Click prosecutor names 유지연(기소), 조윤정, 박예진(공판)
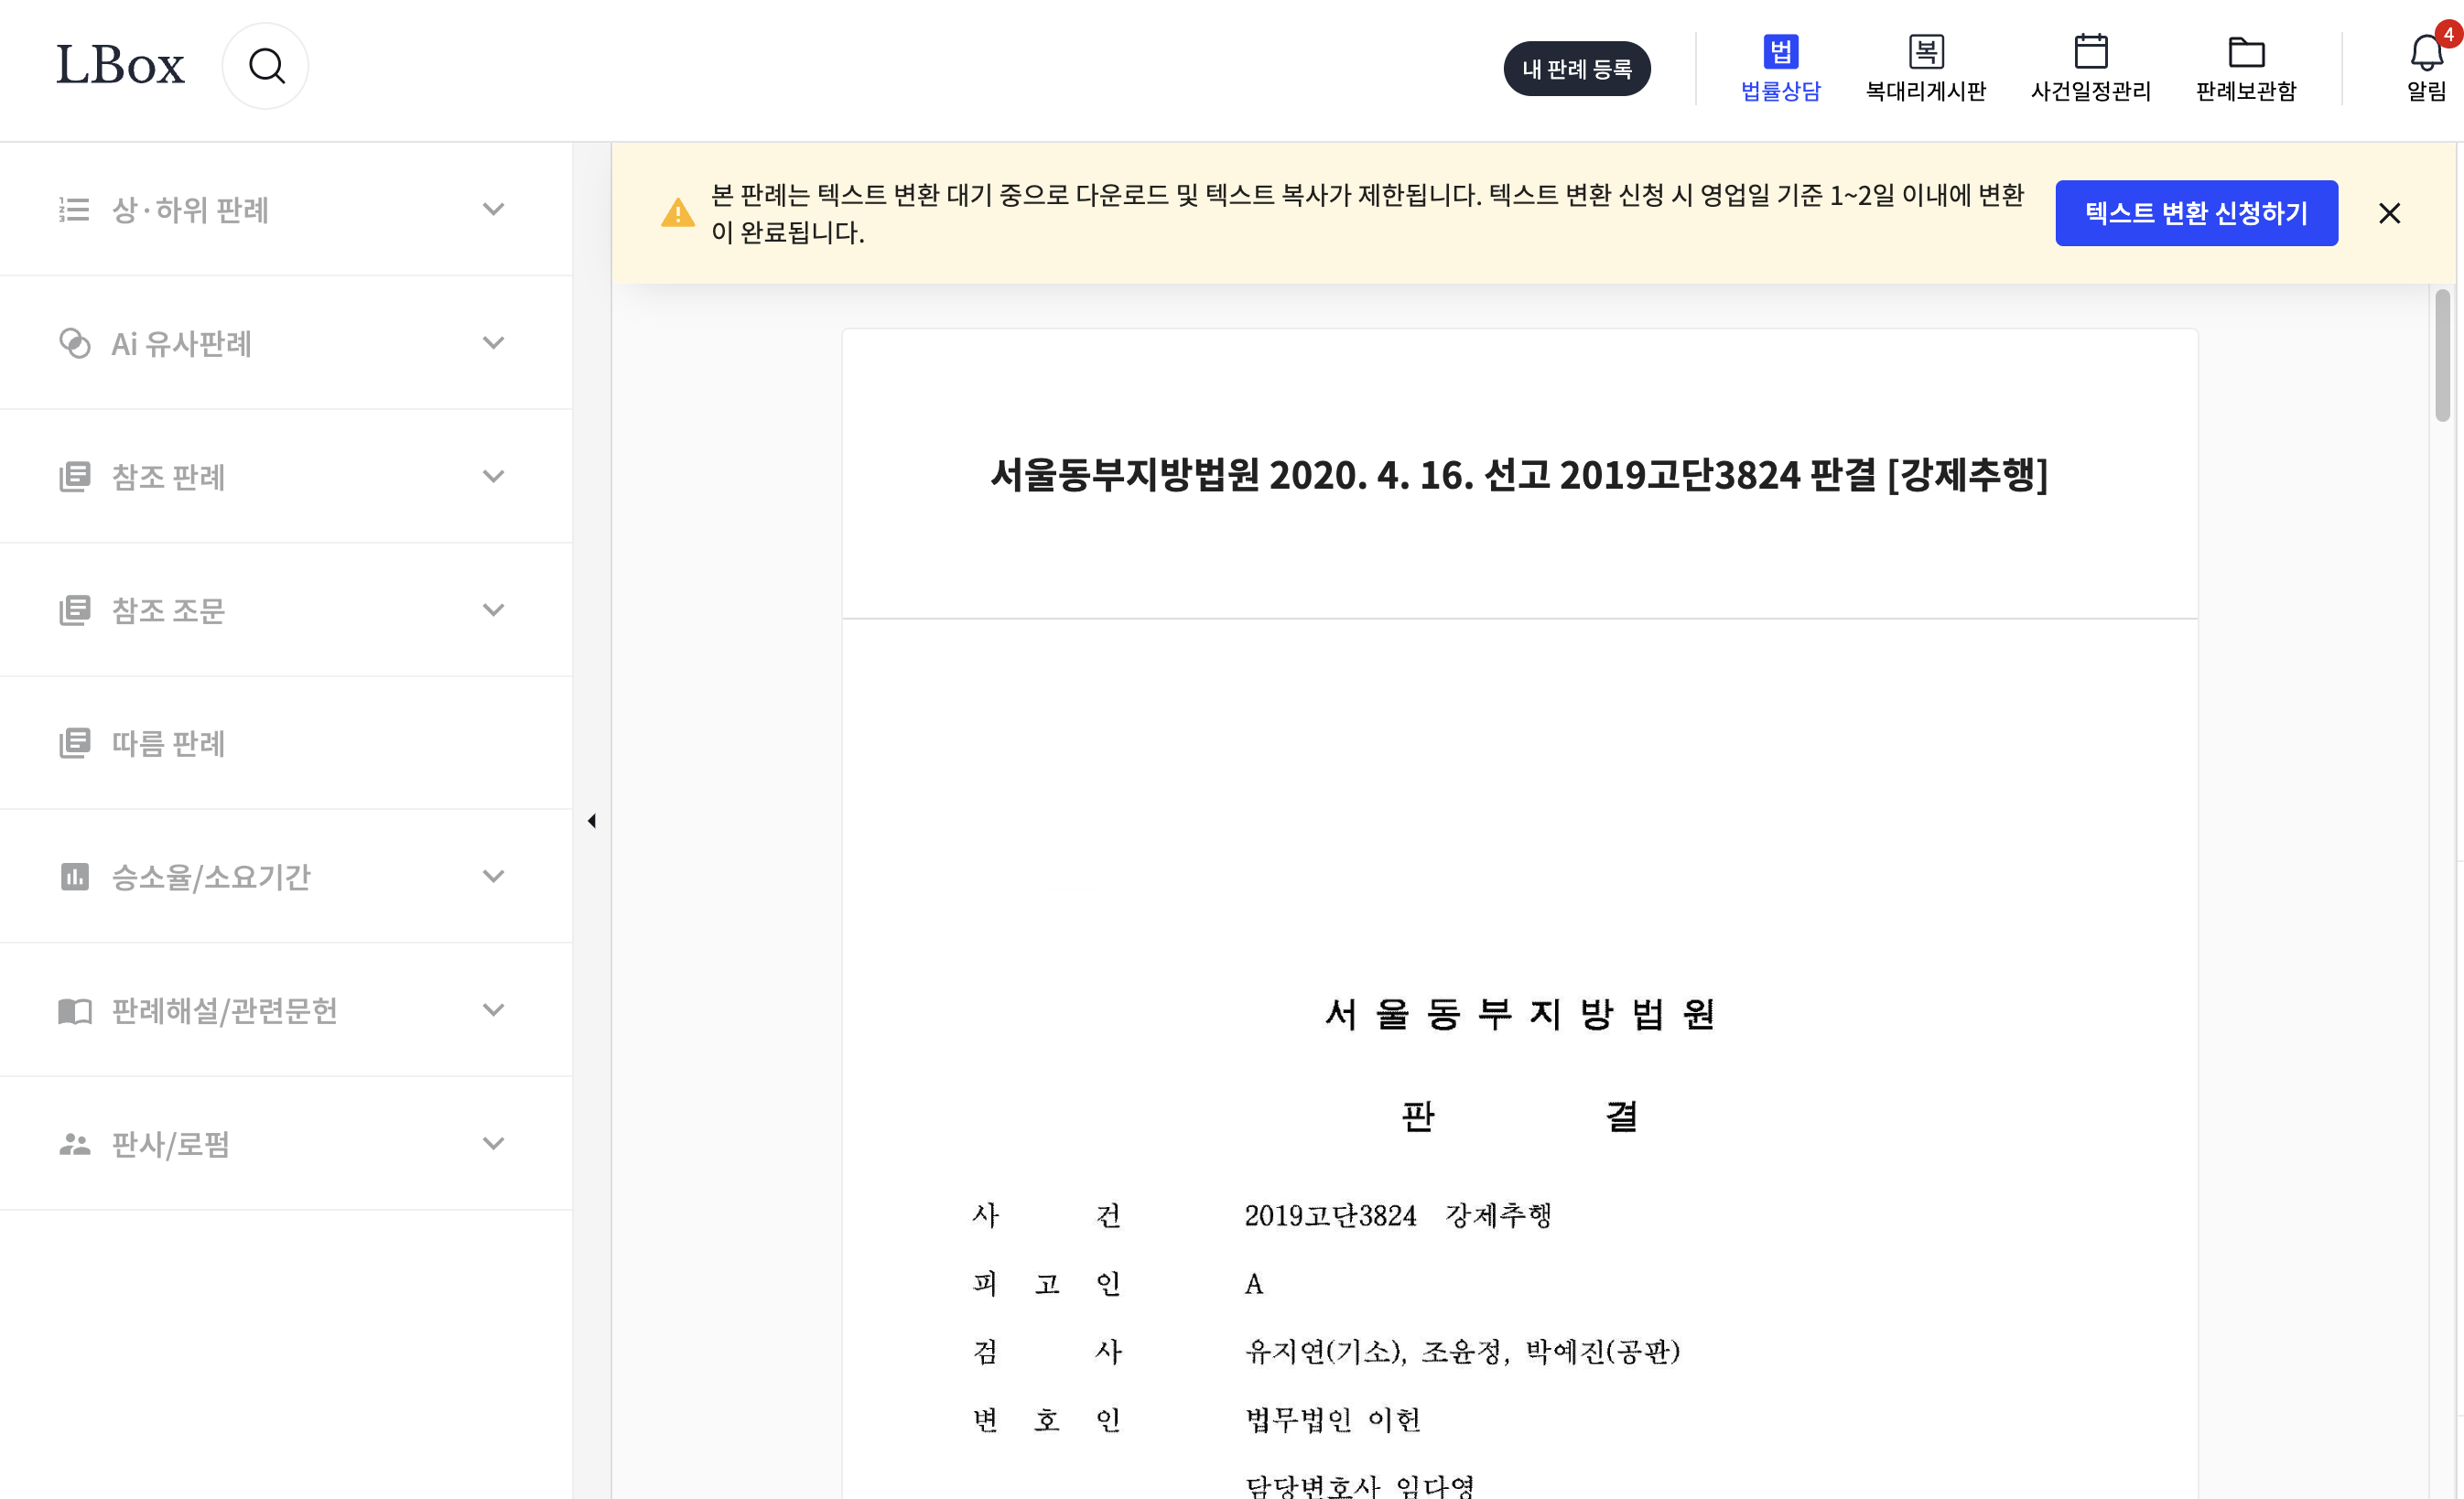This screenshot has width=2464, height=1499. [1462, 1351]
